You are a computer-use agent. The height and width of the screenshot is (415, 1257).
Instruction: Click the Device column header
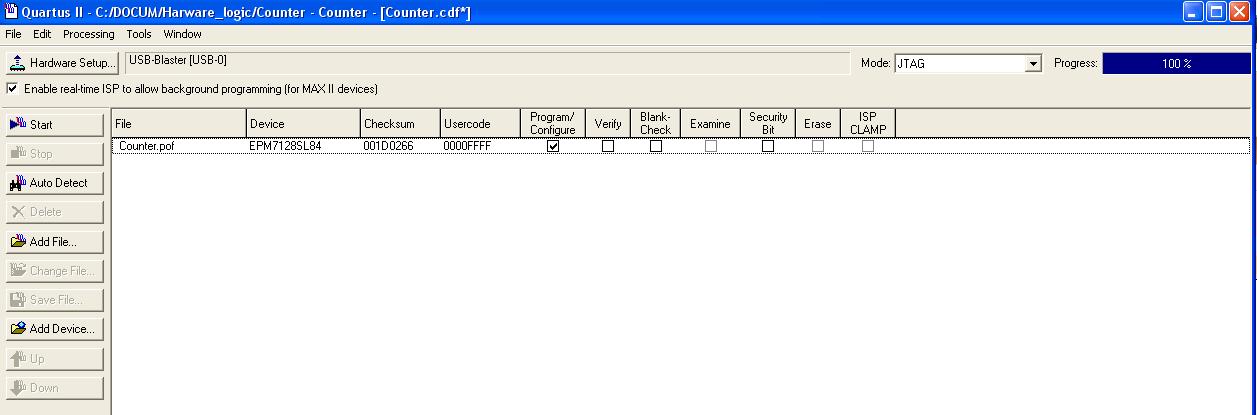303,124
